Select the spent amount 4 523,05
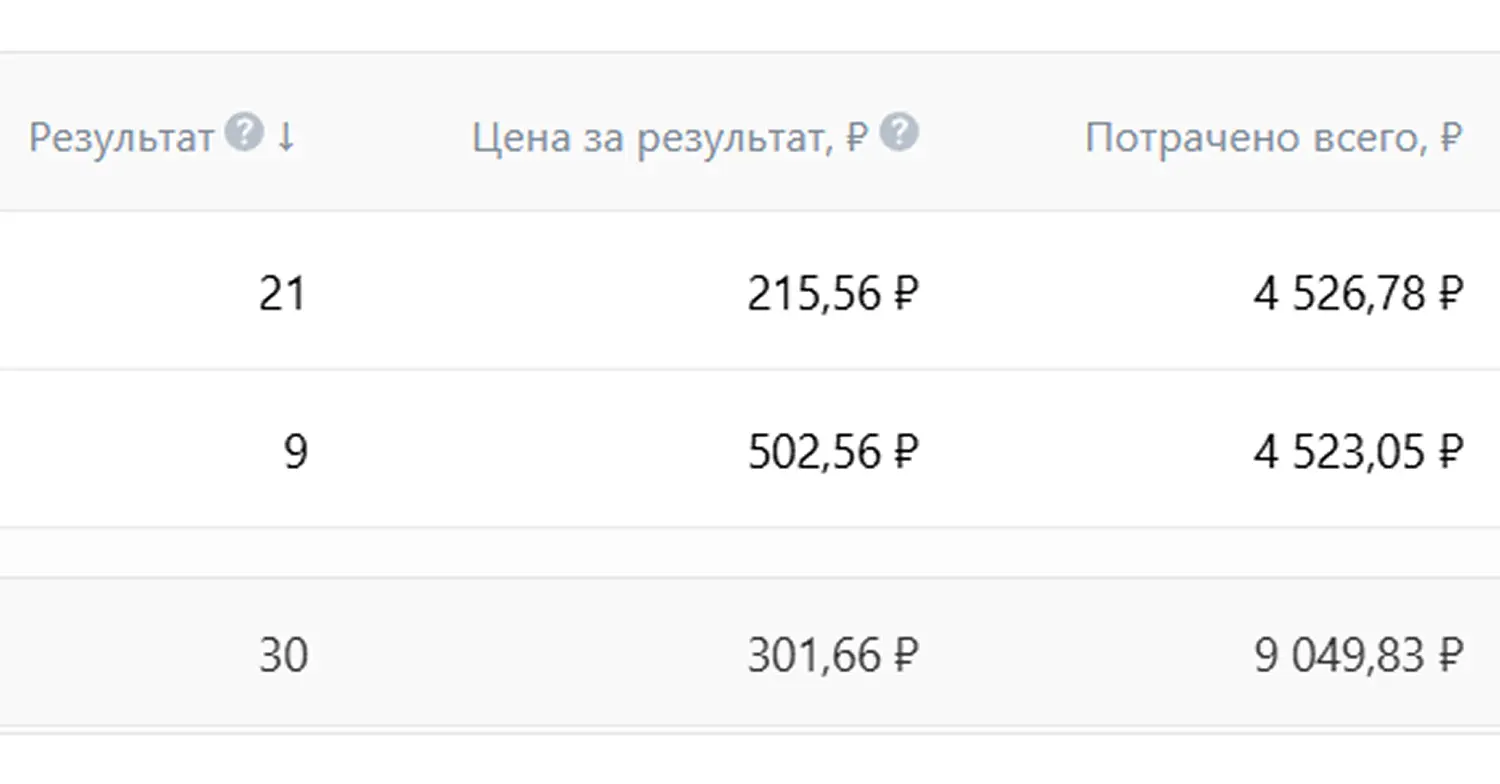 (x=1339, y=453)
